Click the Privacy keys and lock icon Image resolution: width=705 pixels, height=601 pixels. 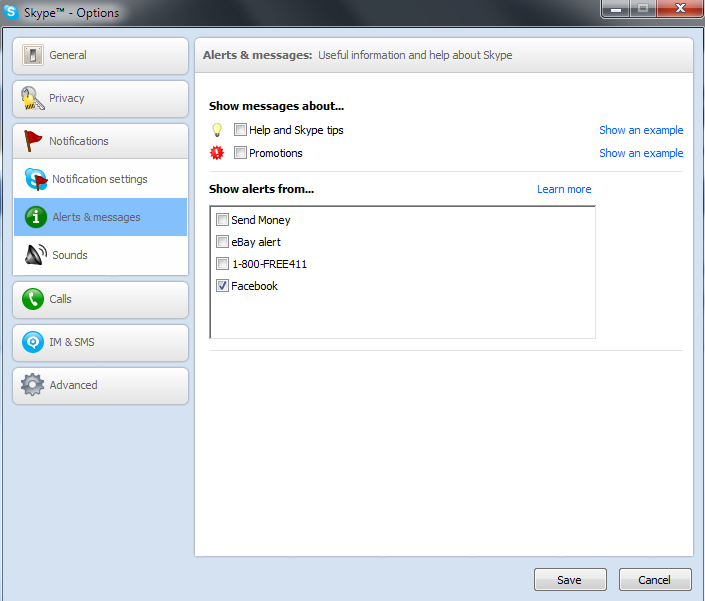coord(32,98)
